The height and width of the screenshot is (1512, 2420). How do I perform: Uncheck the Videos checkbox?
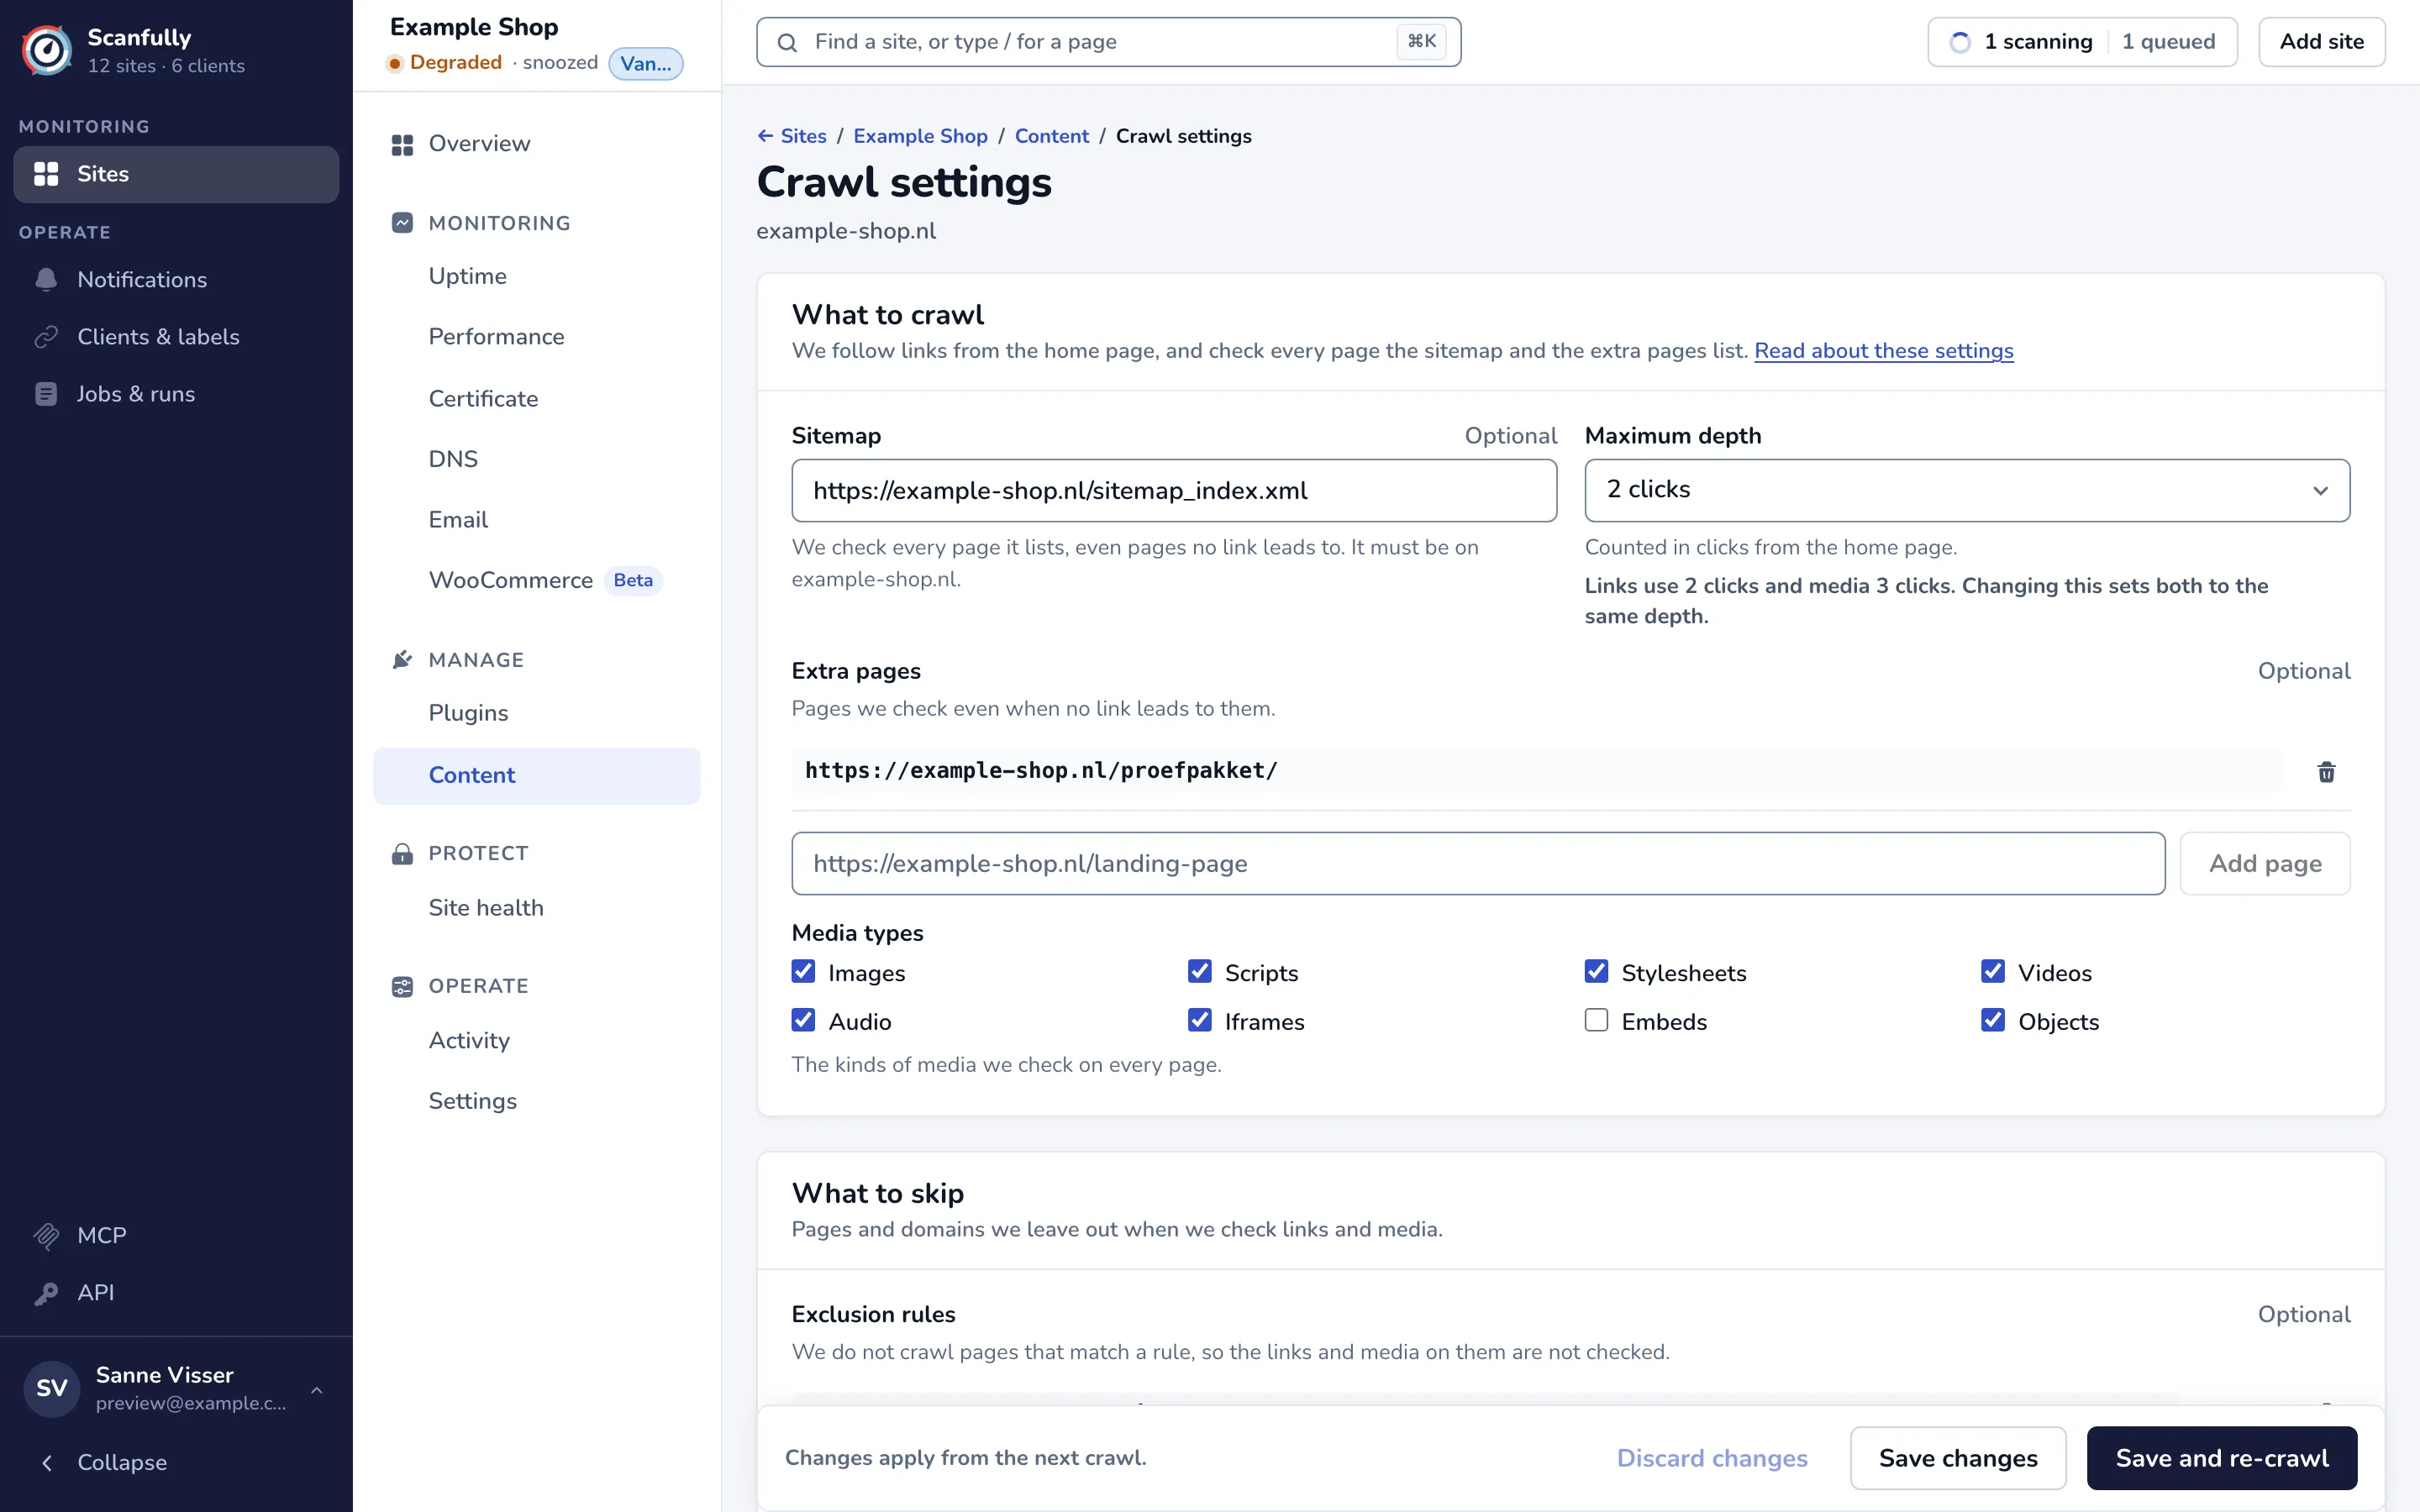[1993, 972]
